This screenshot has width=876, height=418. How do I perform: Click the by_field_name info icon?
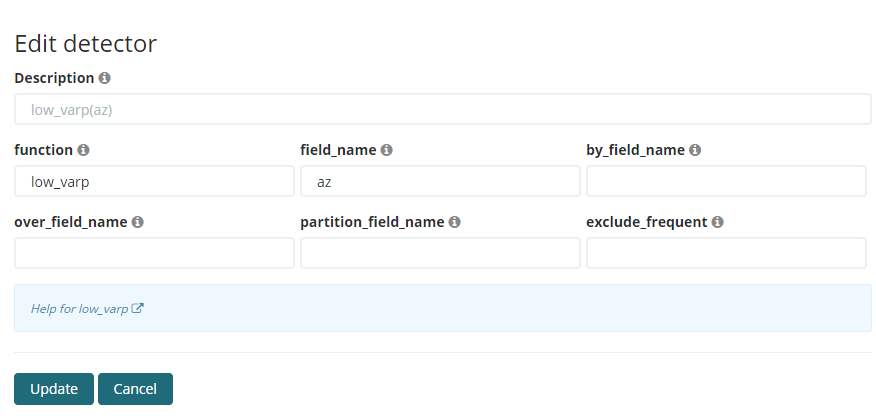pos(695,150)
